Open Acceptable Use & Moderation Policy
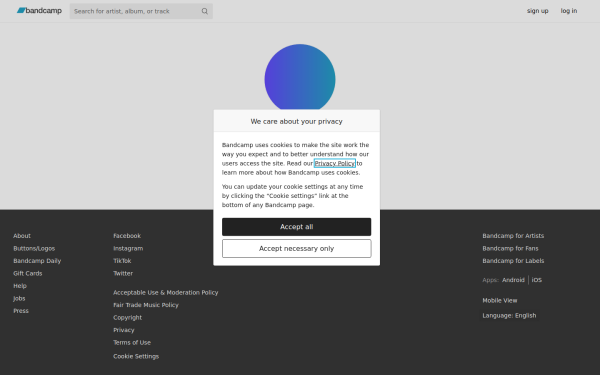Viewport: 600px width, 375px height. (165, 292)
